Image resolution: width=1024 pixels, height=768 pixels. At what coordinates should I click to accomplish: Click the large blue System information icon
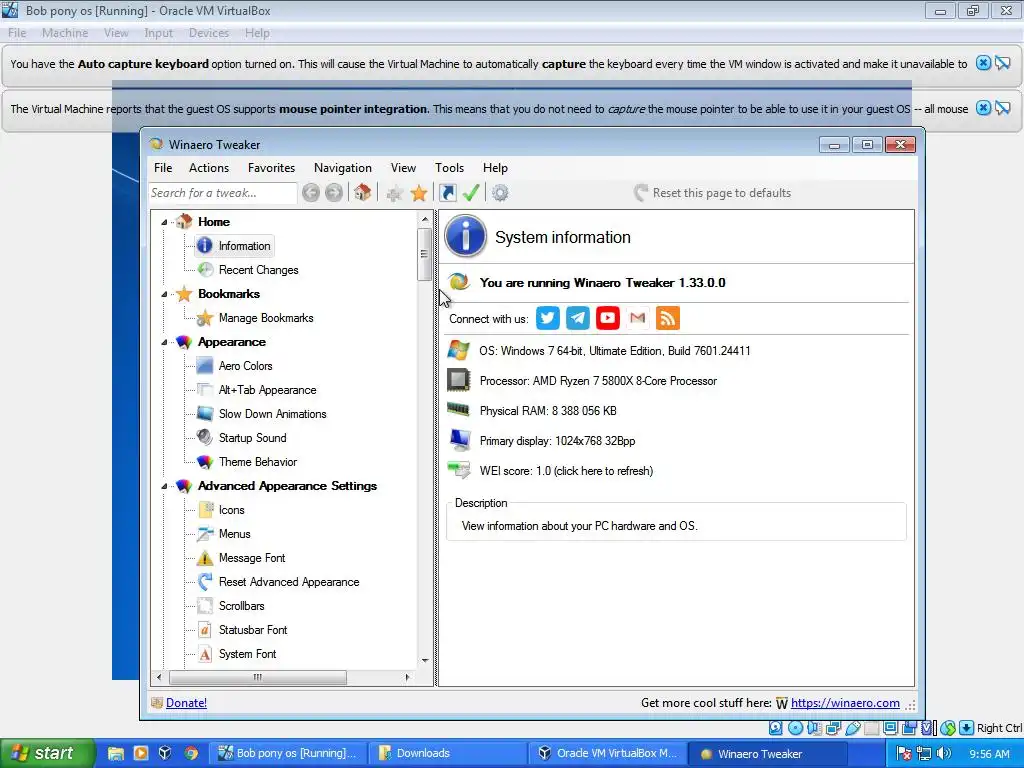[x=465, y=236]
